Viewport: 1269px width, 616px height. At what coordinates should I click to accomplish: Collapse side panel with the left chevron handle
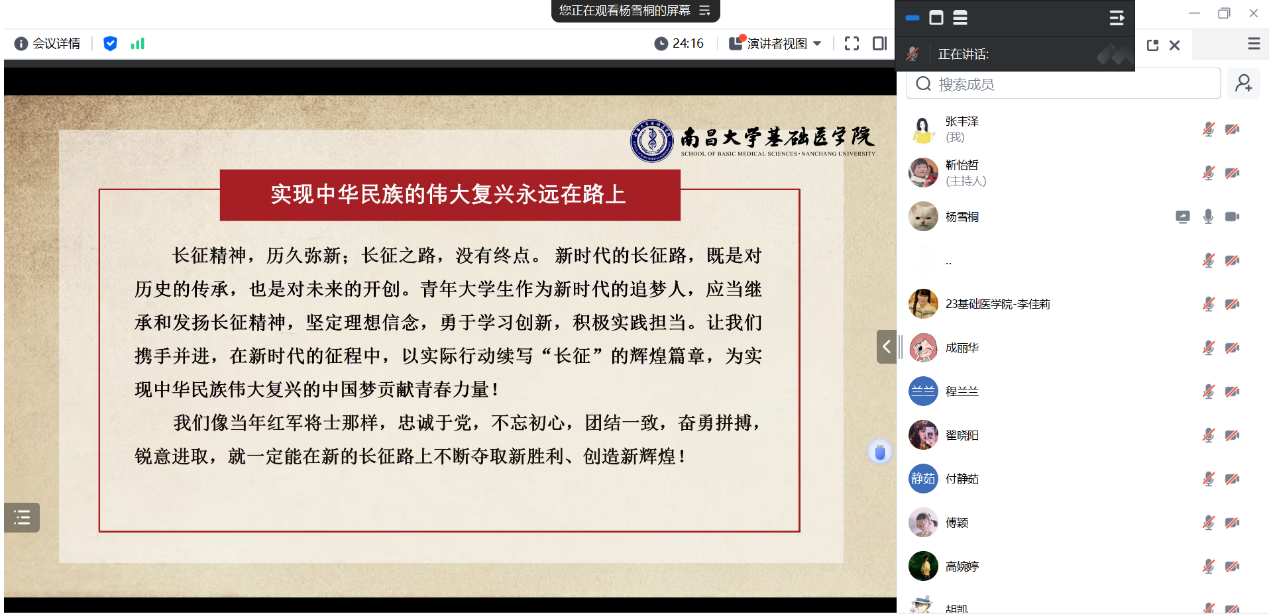tap(887, 347)
